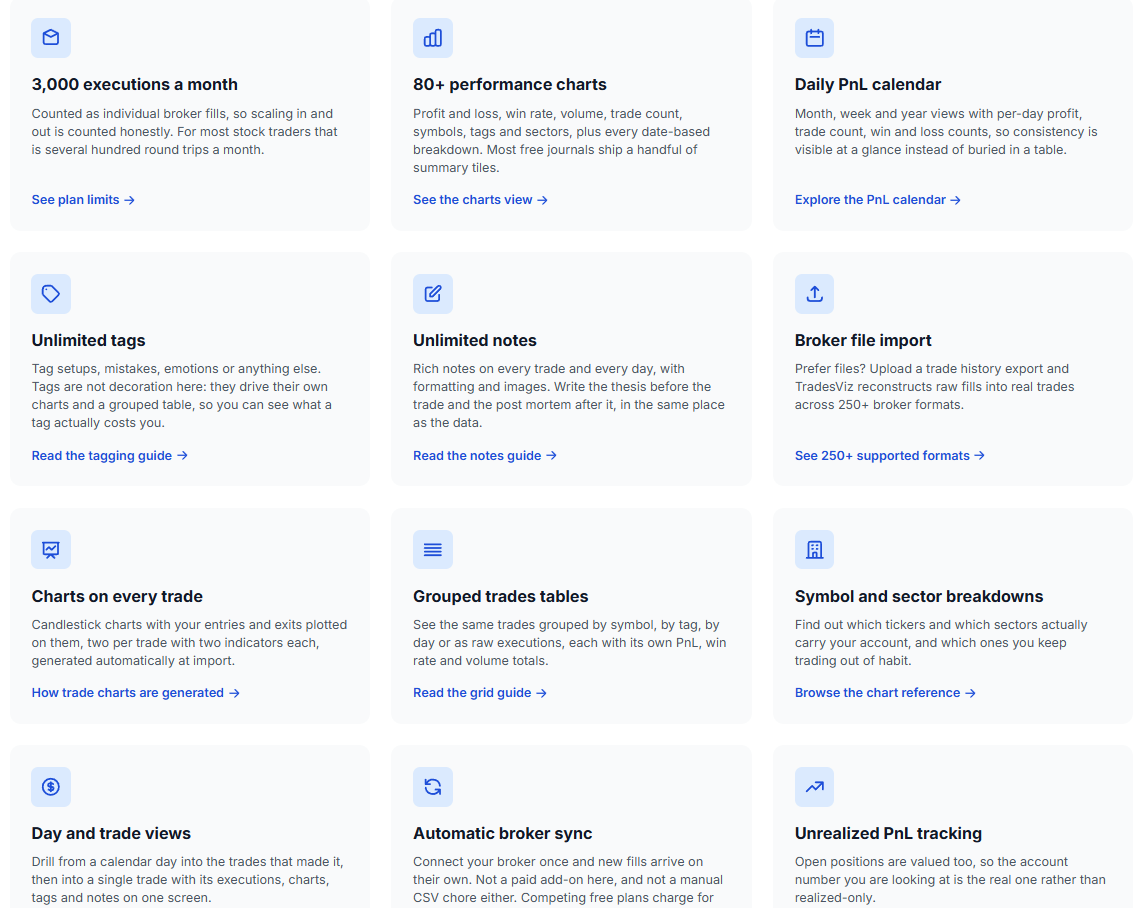
Task: Click the chart presentation icon above Charts on every trade
Action: (51, 549)
